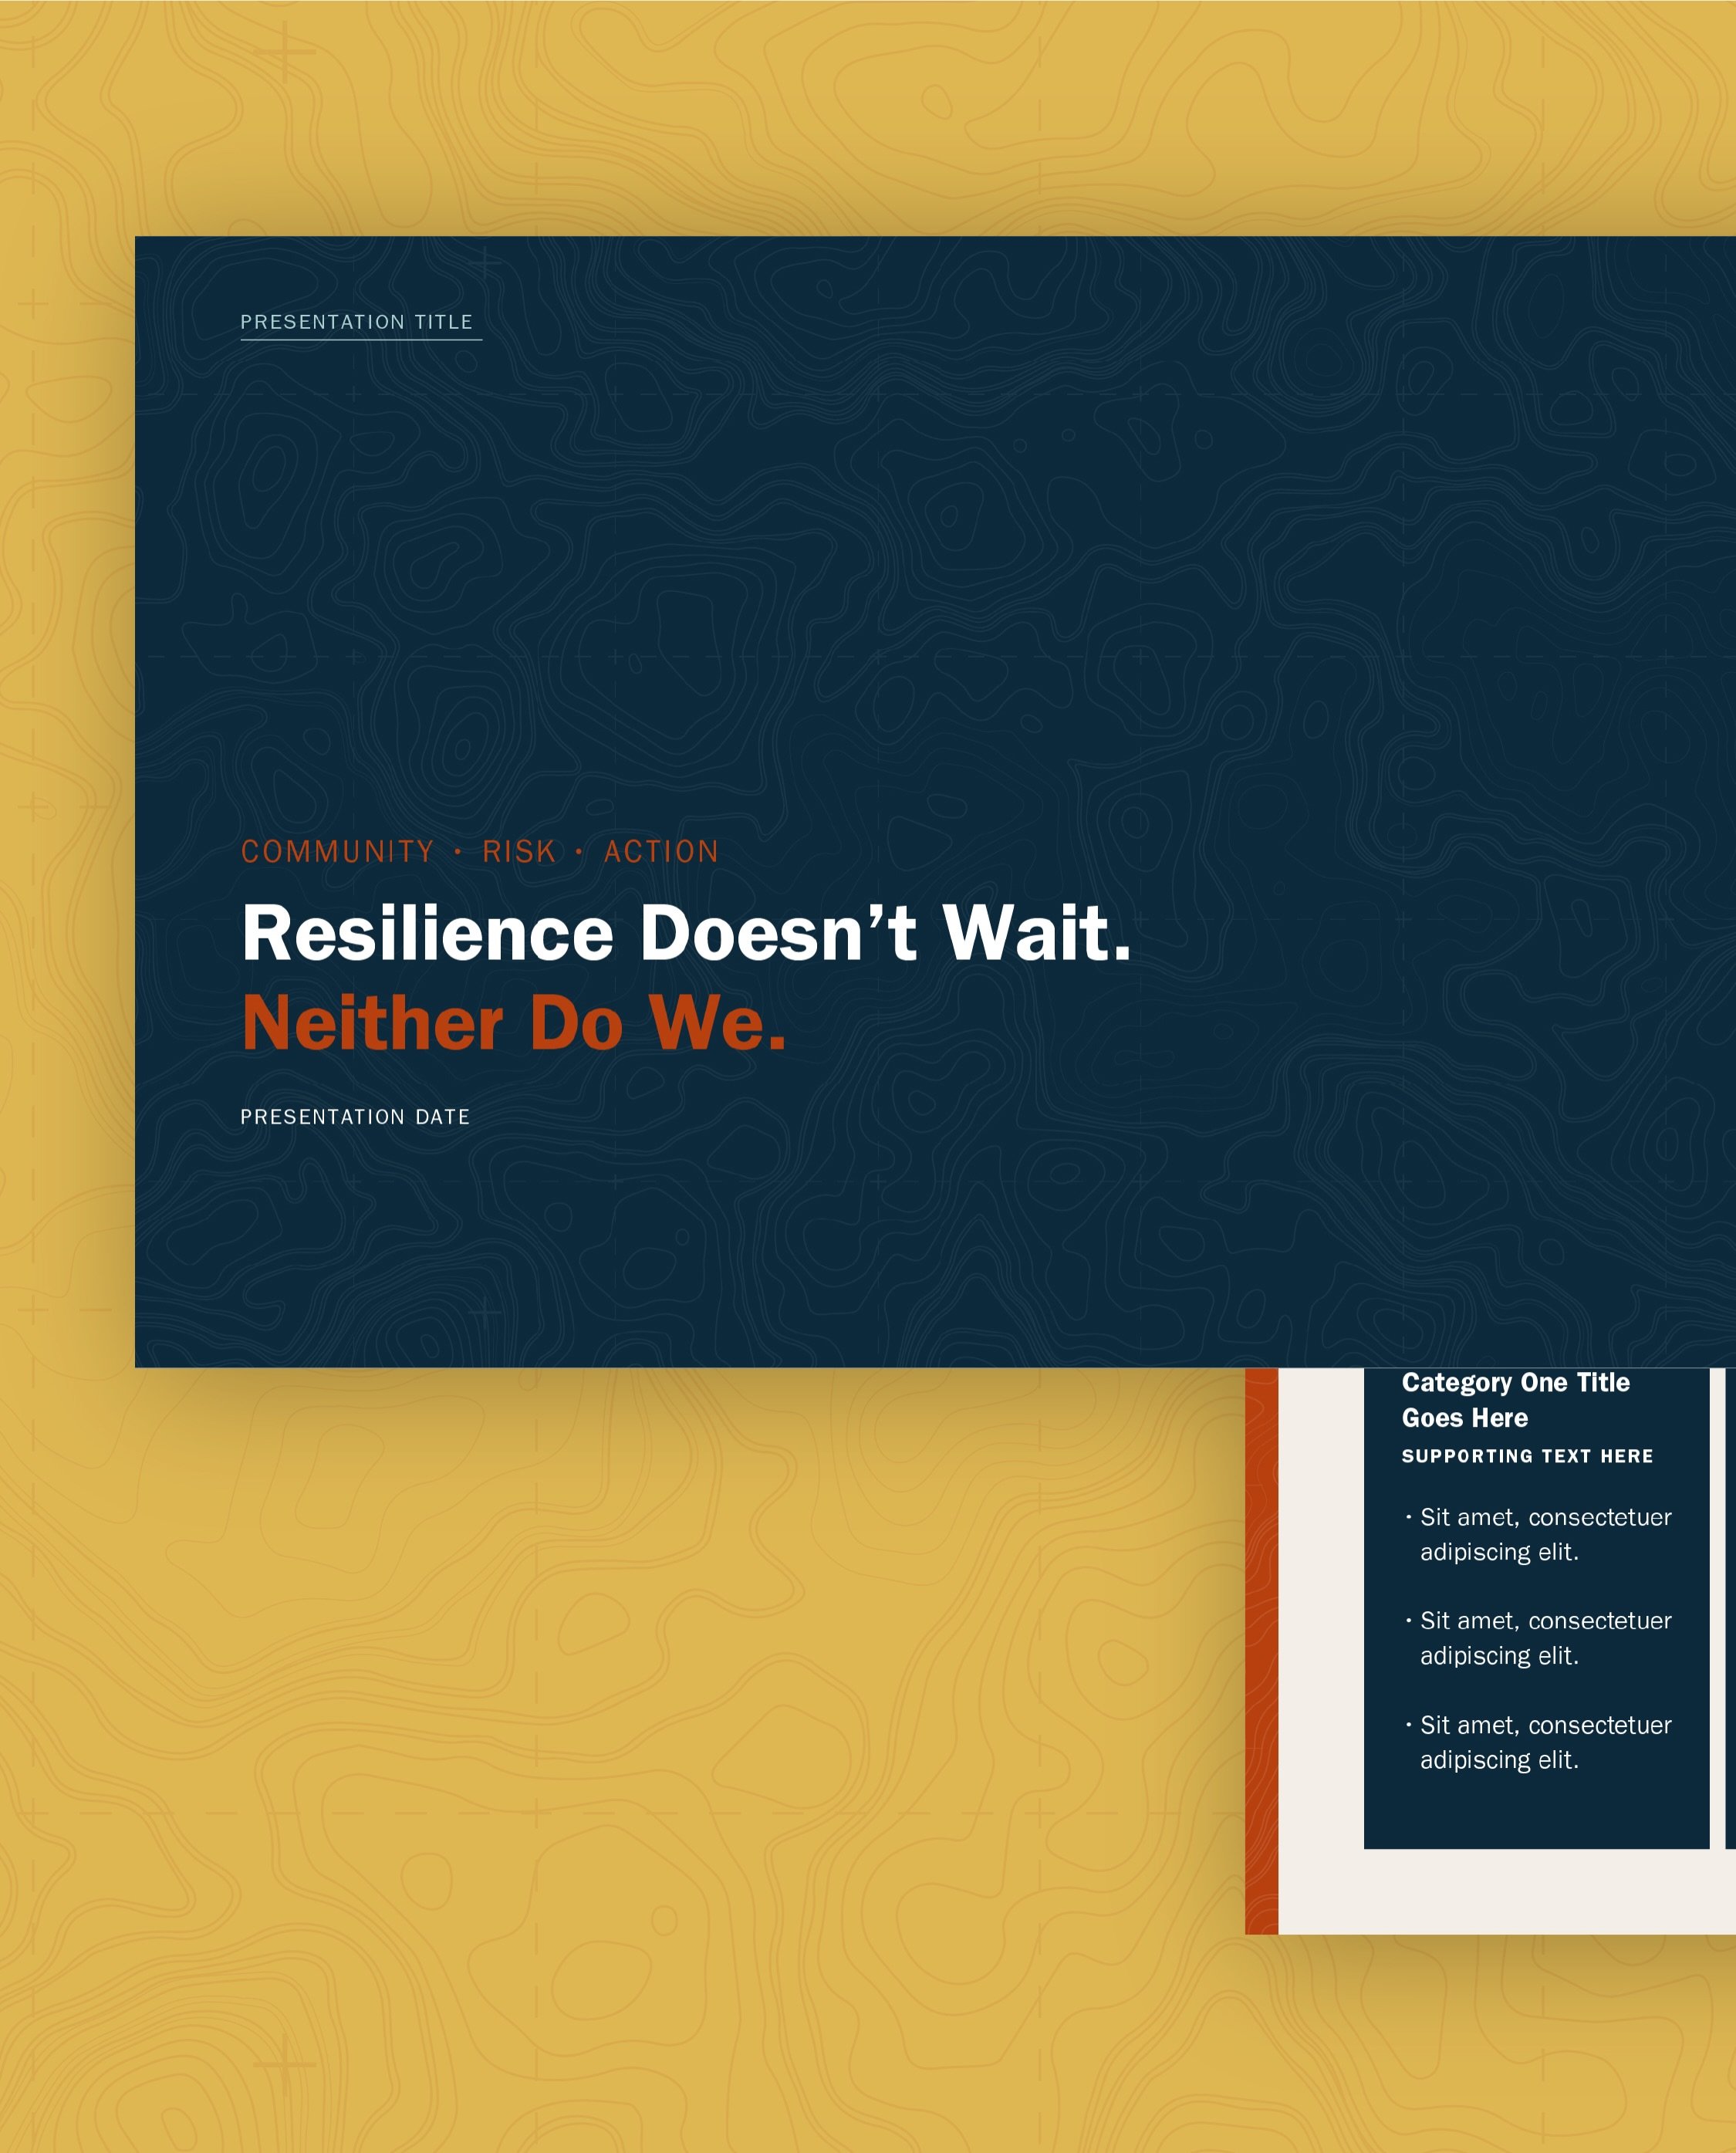Select the second slide with category card
The height and width of the screenshot is (2153, 1736).
[1490, 1650]
